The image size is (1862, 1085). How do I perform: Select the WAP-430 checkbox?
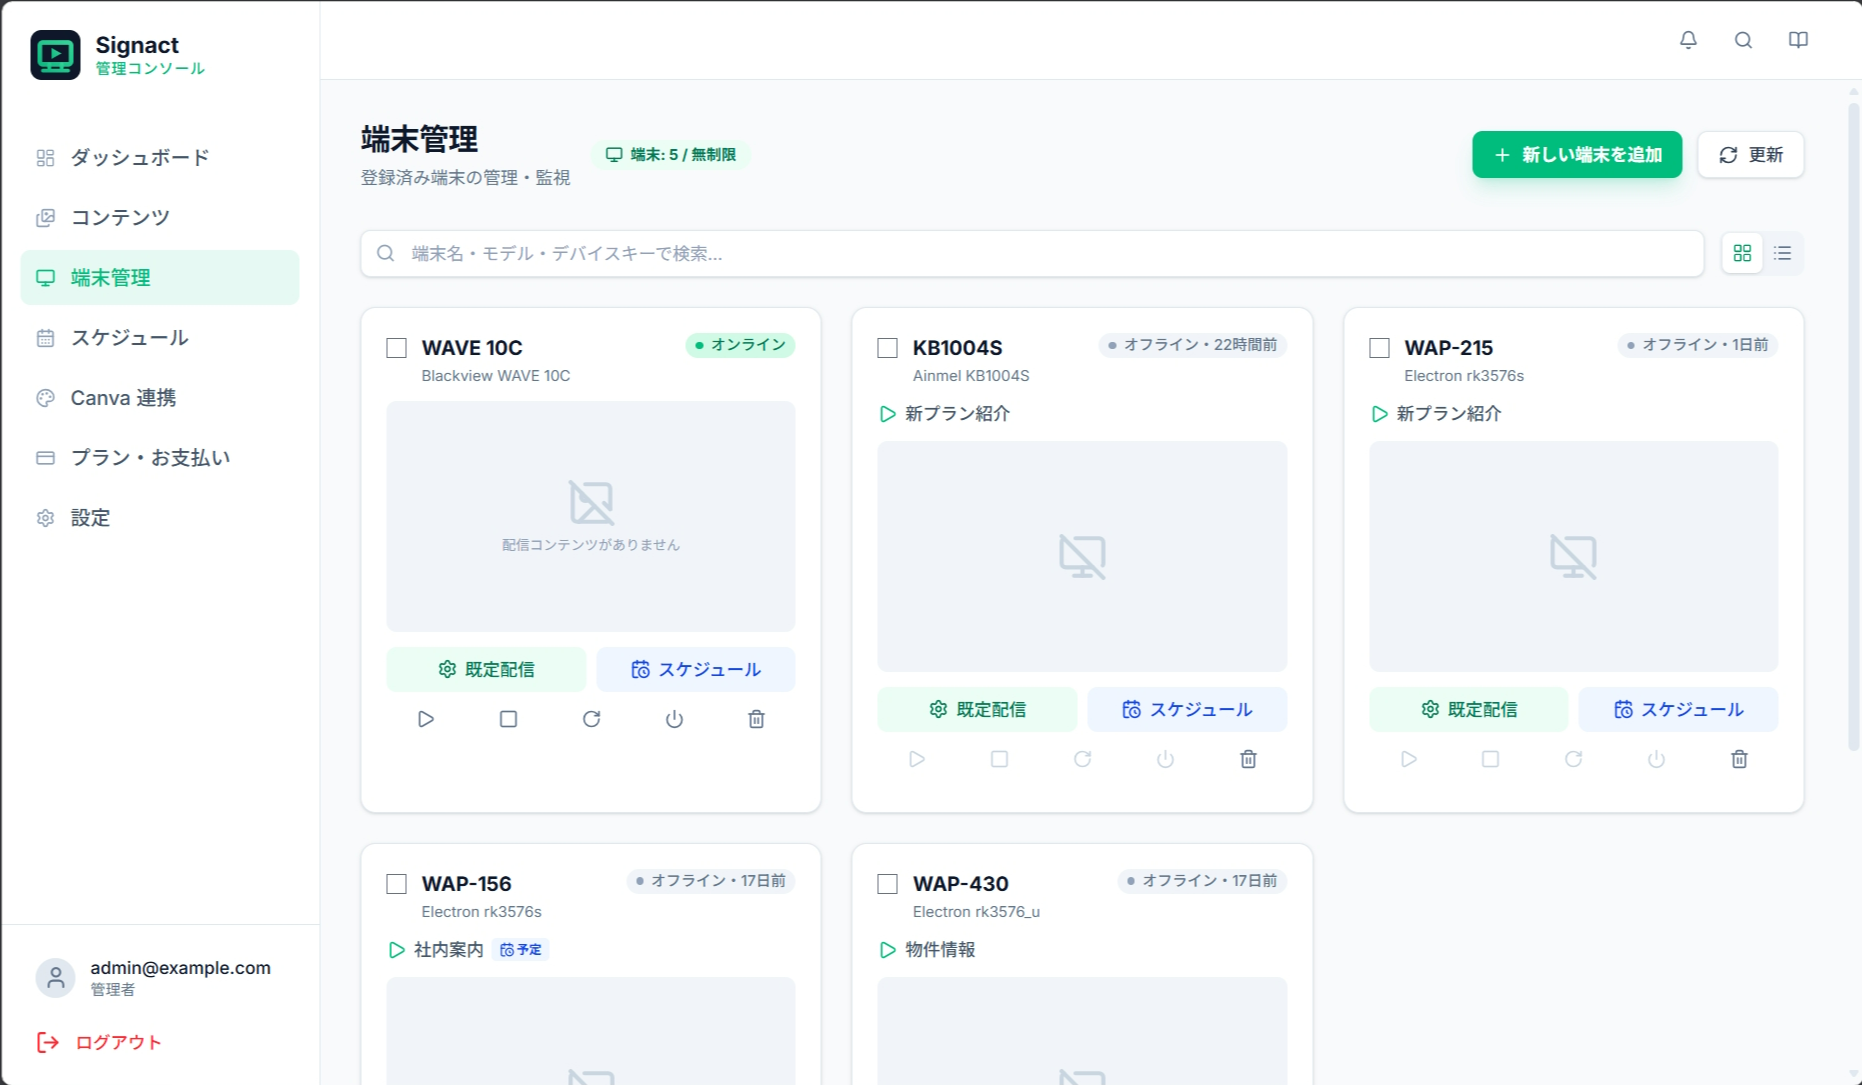[x=888, y=884]
